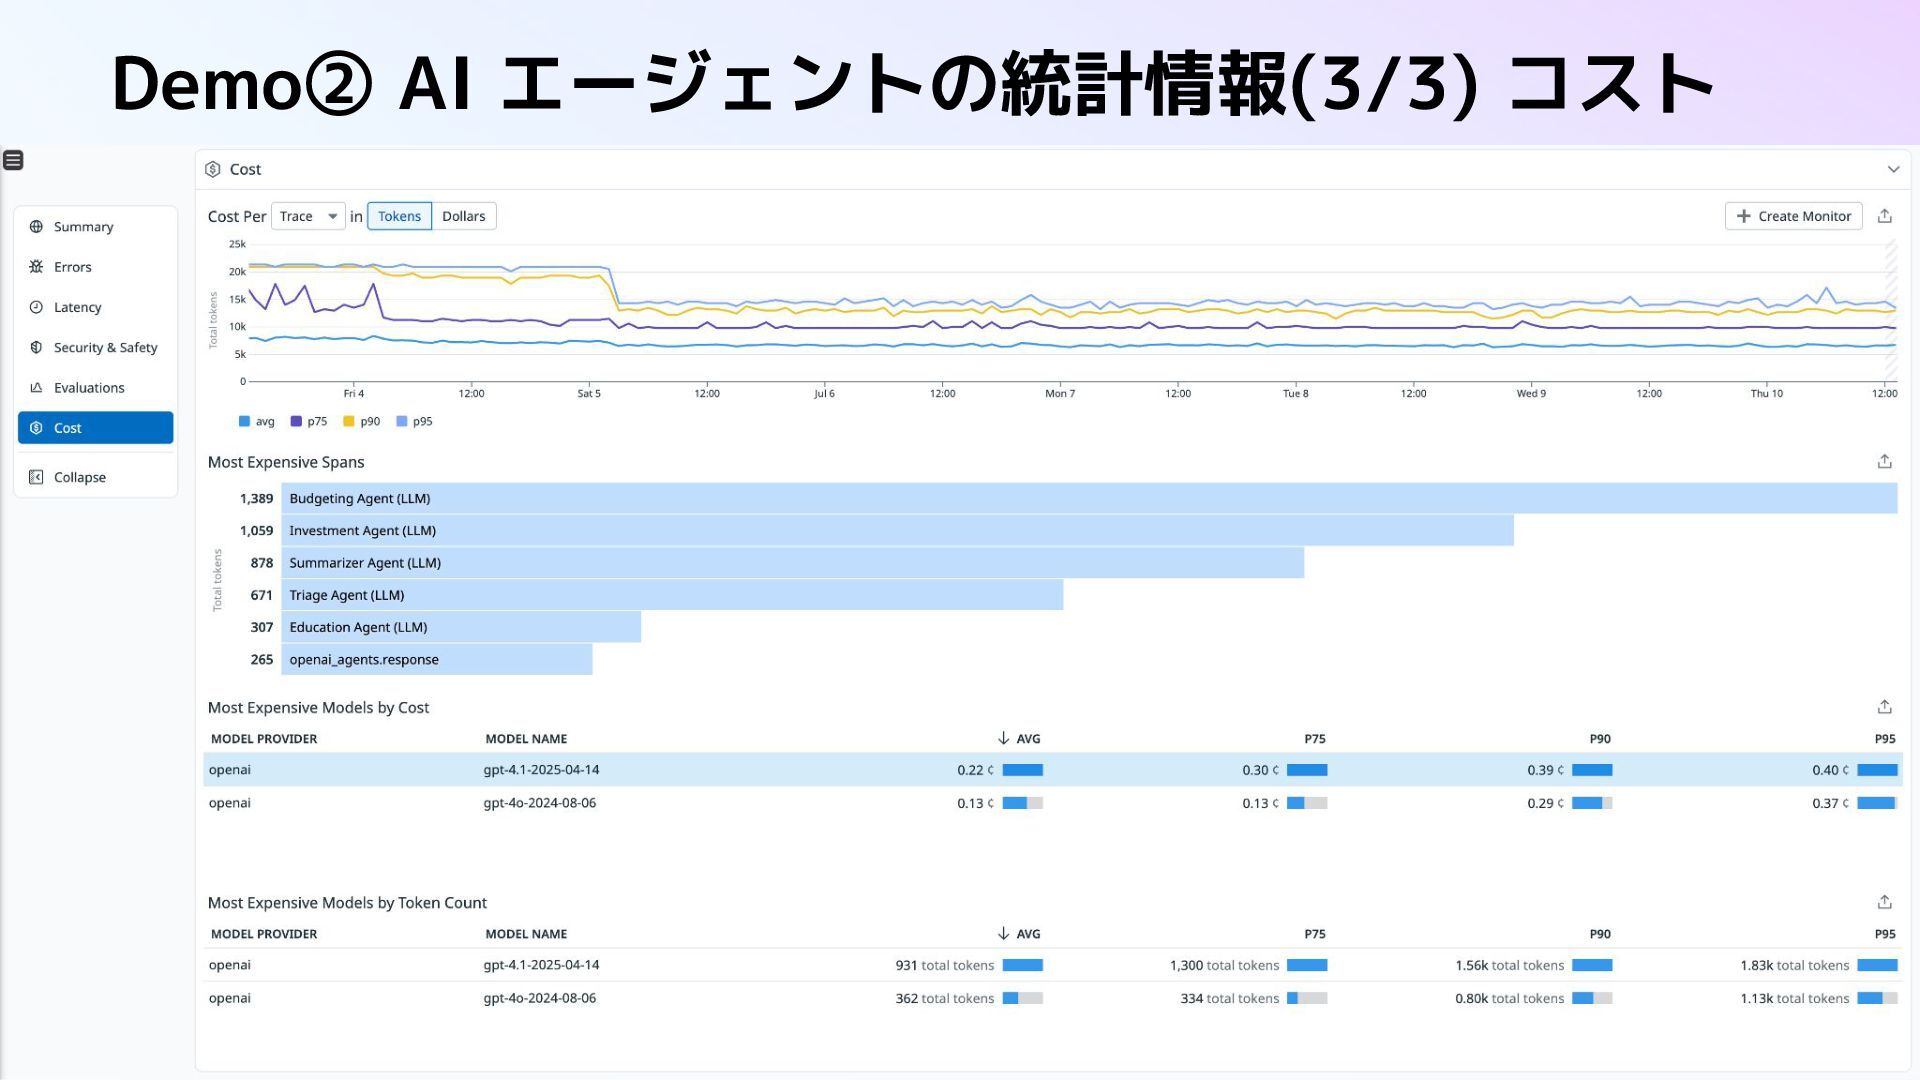Click the Models by Cost export icon
The height and width of the screenshot is (1080, 1920).
pyautogui.click(x=1884, y=707)
